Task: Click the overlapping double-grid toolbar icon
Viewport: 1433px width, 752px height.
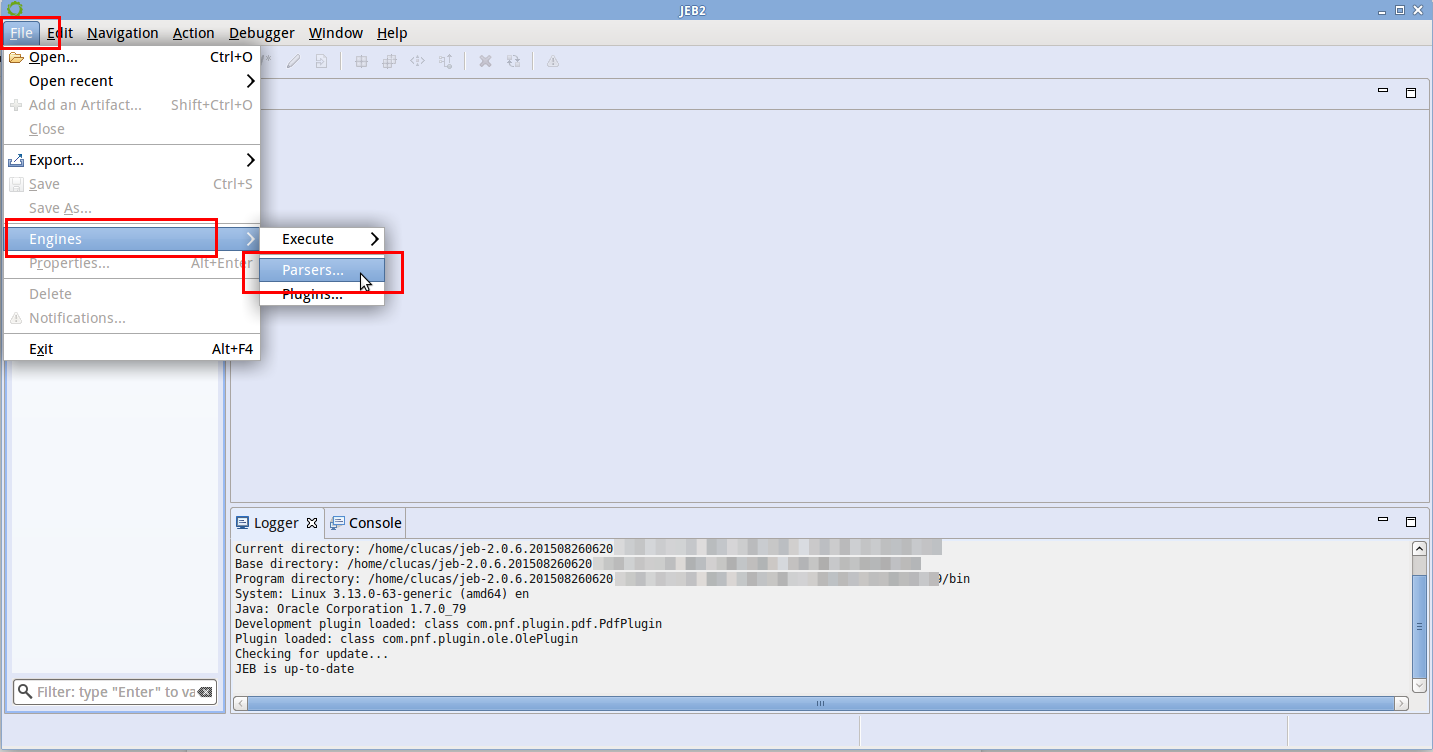Action: click(x=390, y=61)
